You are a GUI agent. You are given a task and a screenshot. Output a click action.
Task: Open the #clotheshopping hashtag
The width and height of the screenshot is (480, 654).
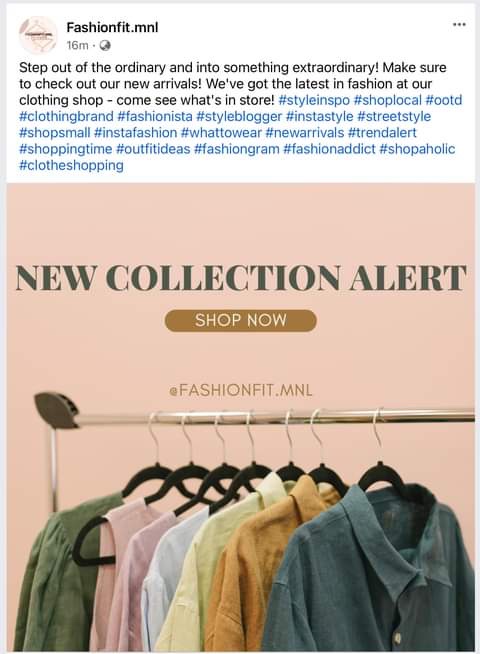coord(71,165)
